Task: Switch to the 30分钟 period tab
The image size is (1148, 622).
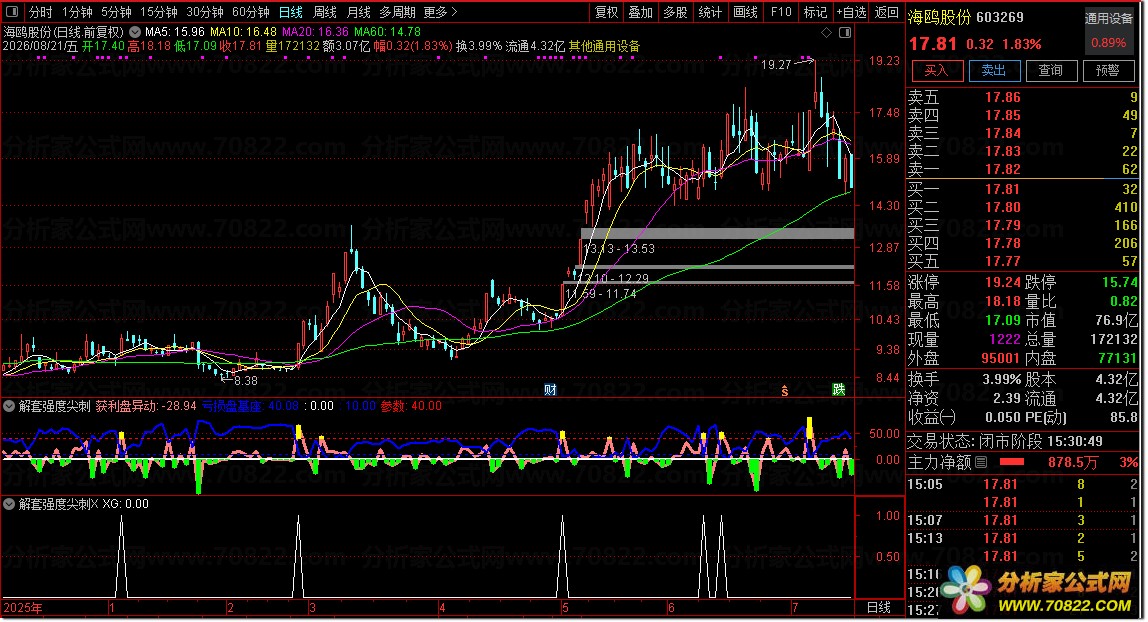Action: (204, 12)
